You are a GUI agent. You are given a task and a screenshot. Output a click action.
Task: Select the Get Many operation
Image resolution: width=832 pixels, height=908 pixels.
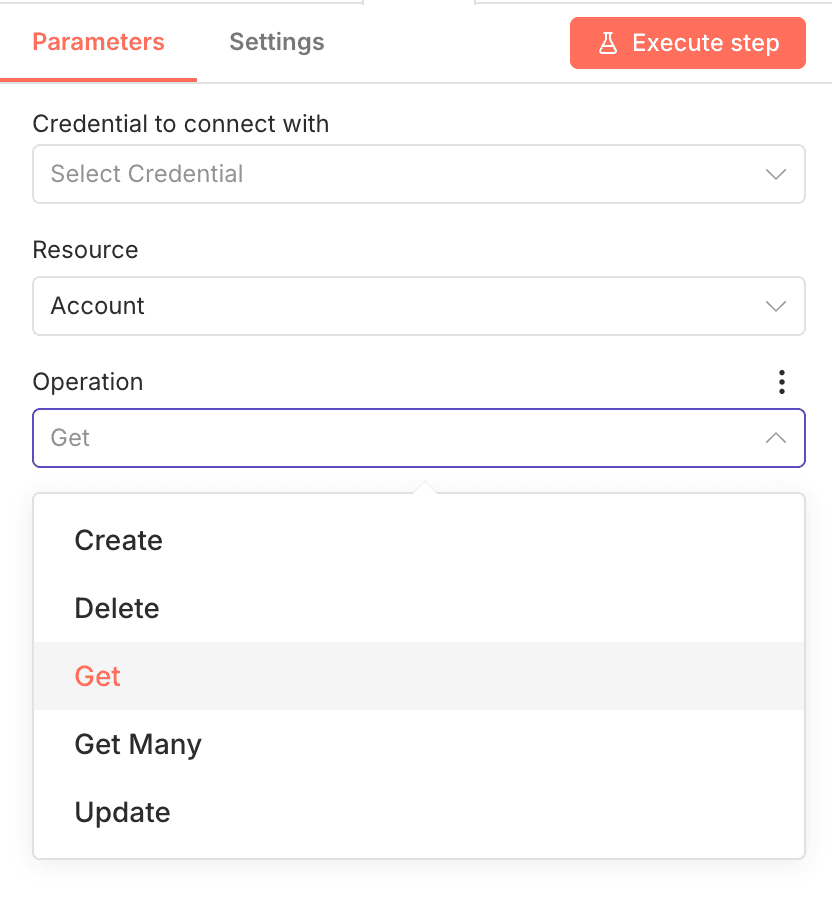[138, 744]
